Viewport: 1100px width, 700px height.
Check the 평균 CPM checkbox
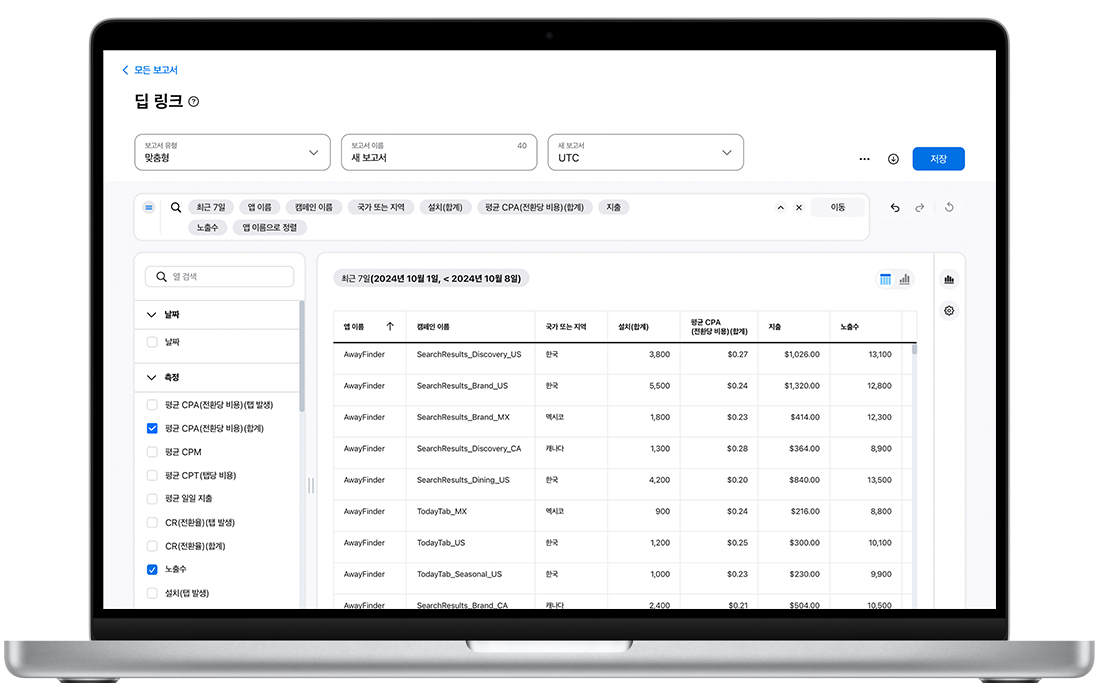coord(152,452)
